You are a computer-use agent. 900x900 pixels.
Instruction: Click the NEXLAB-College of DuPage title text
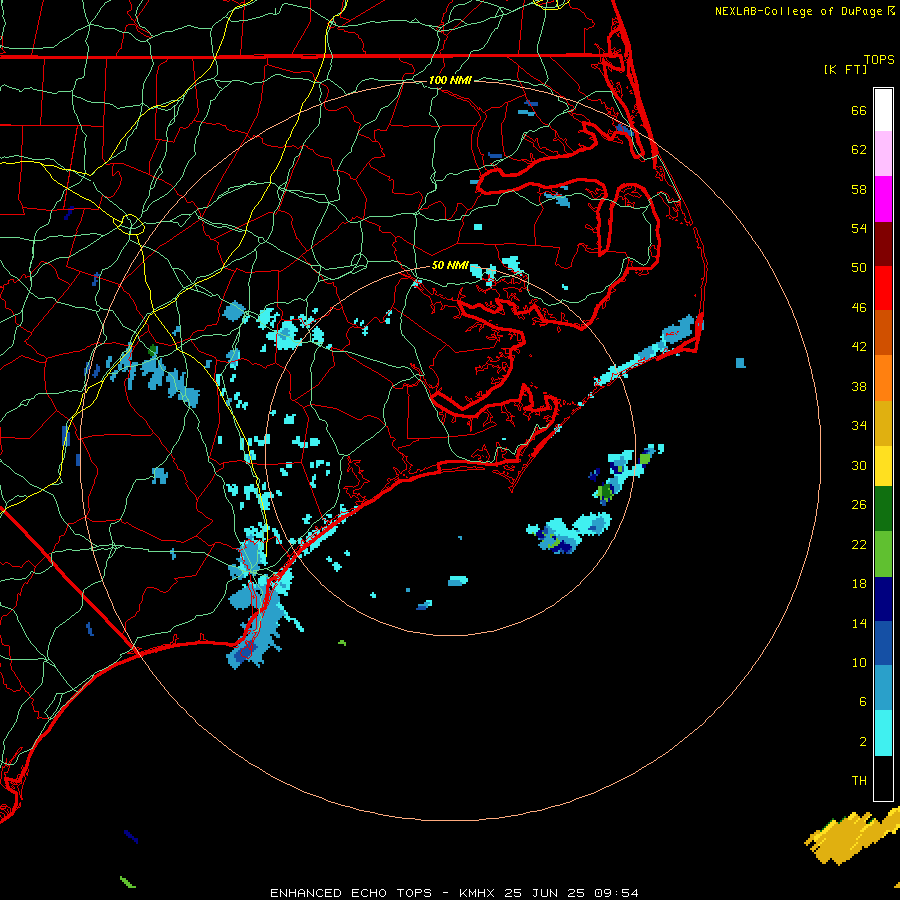click(x=798, y=11)
